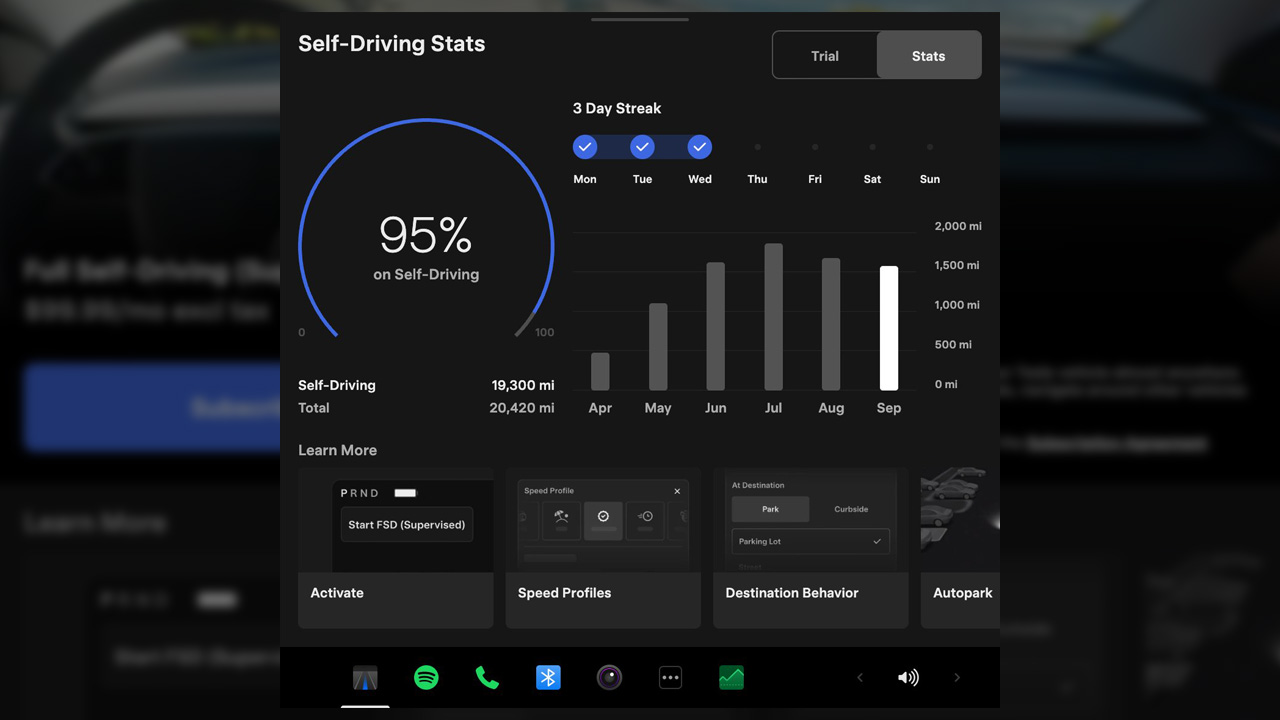This screenshot has height=720, width=1280.
Task: Open the all apps ellipsis icon
Action: [670, 678]
